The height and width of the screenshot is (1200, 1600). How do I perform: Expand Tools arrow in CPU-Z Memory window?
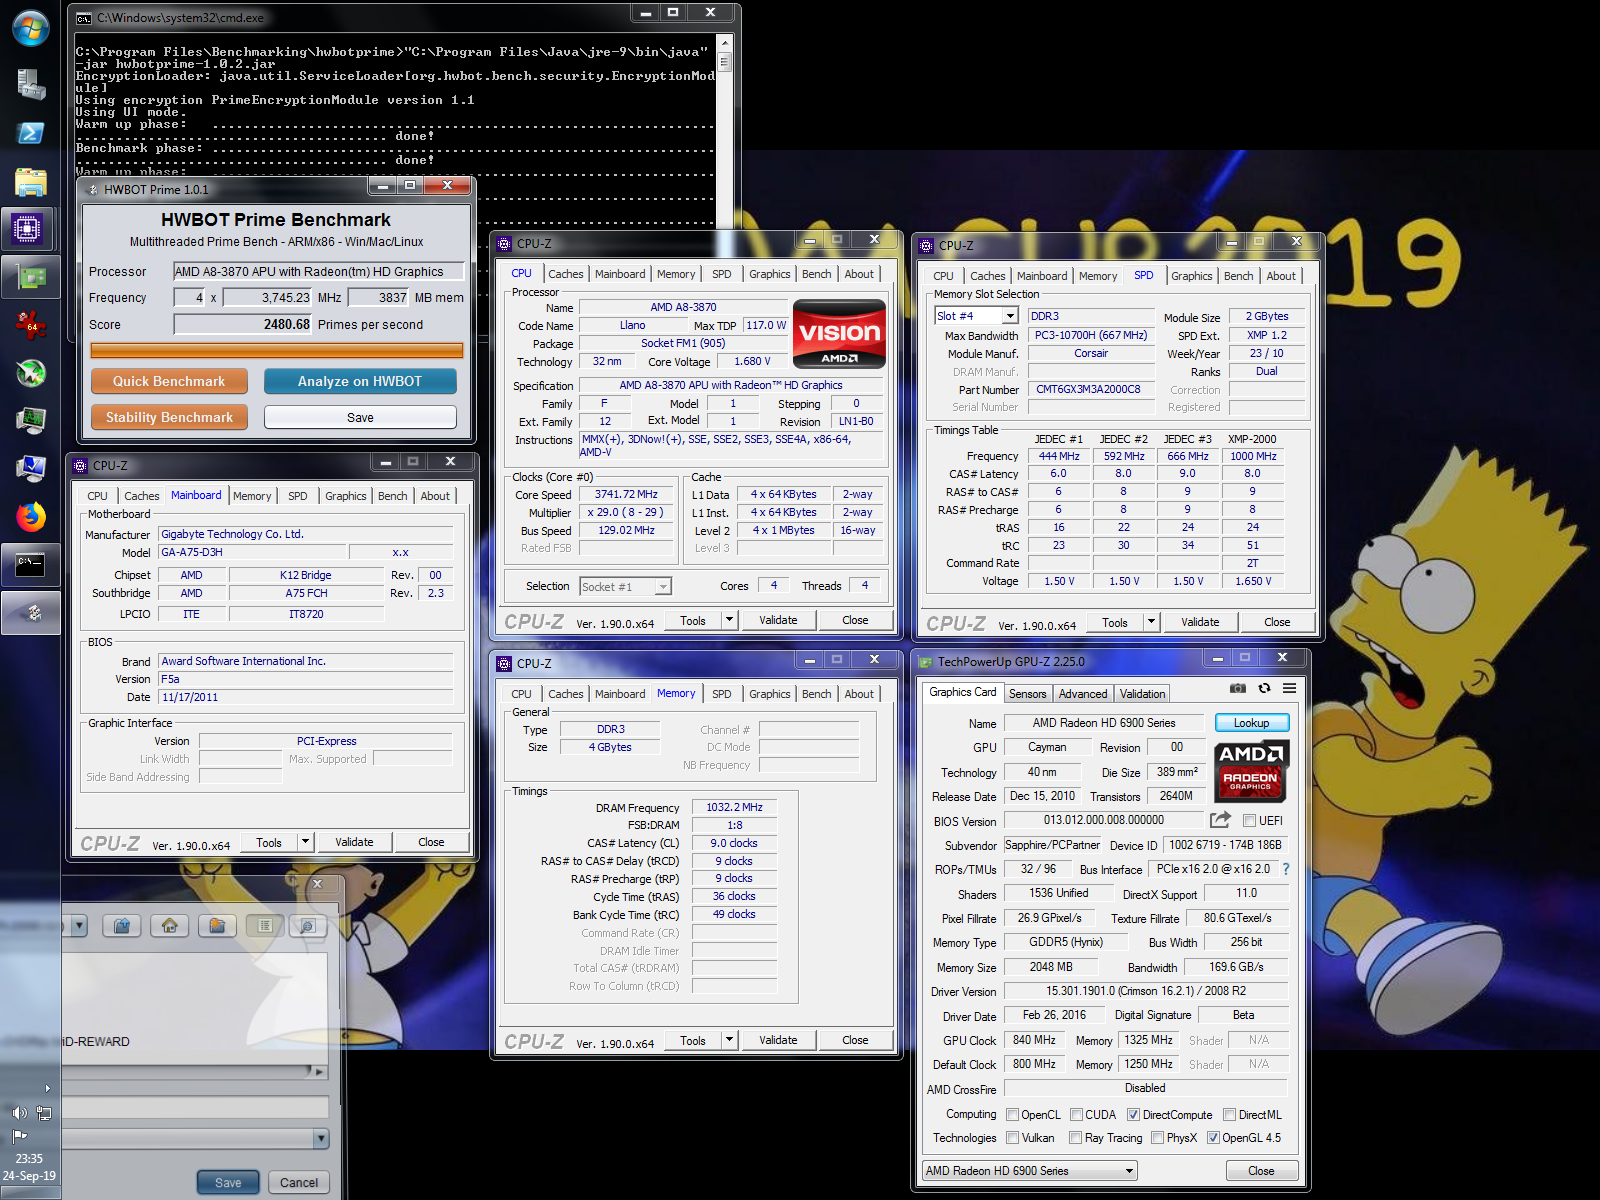tap(729, 1040)
